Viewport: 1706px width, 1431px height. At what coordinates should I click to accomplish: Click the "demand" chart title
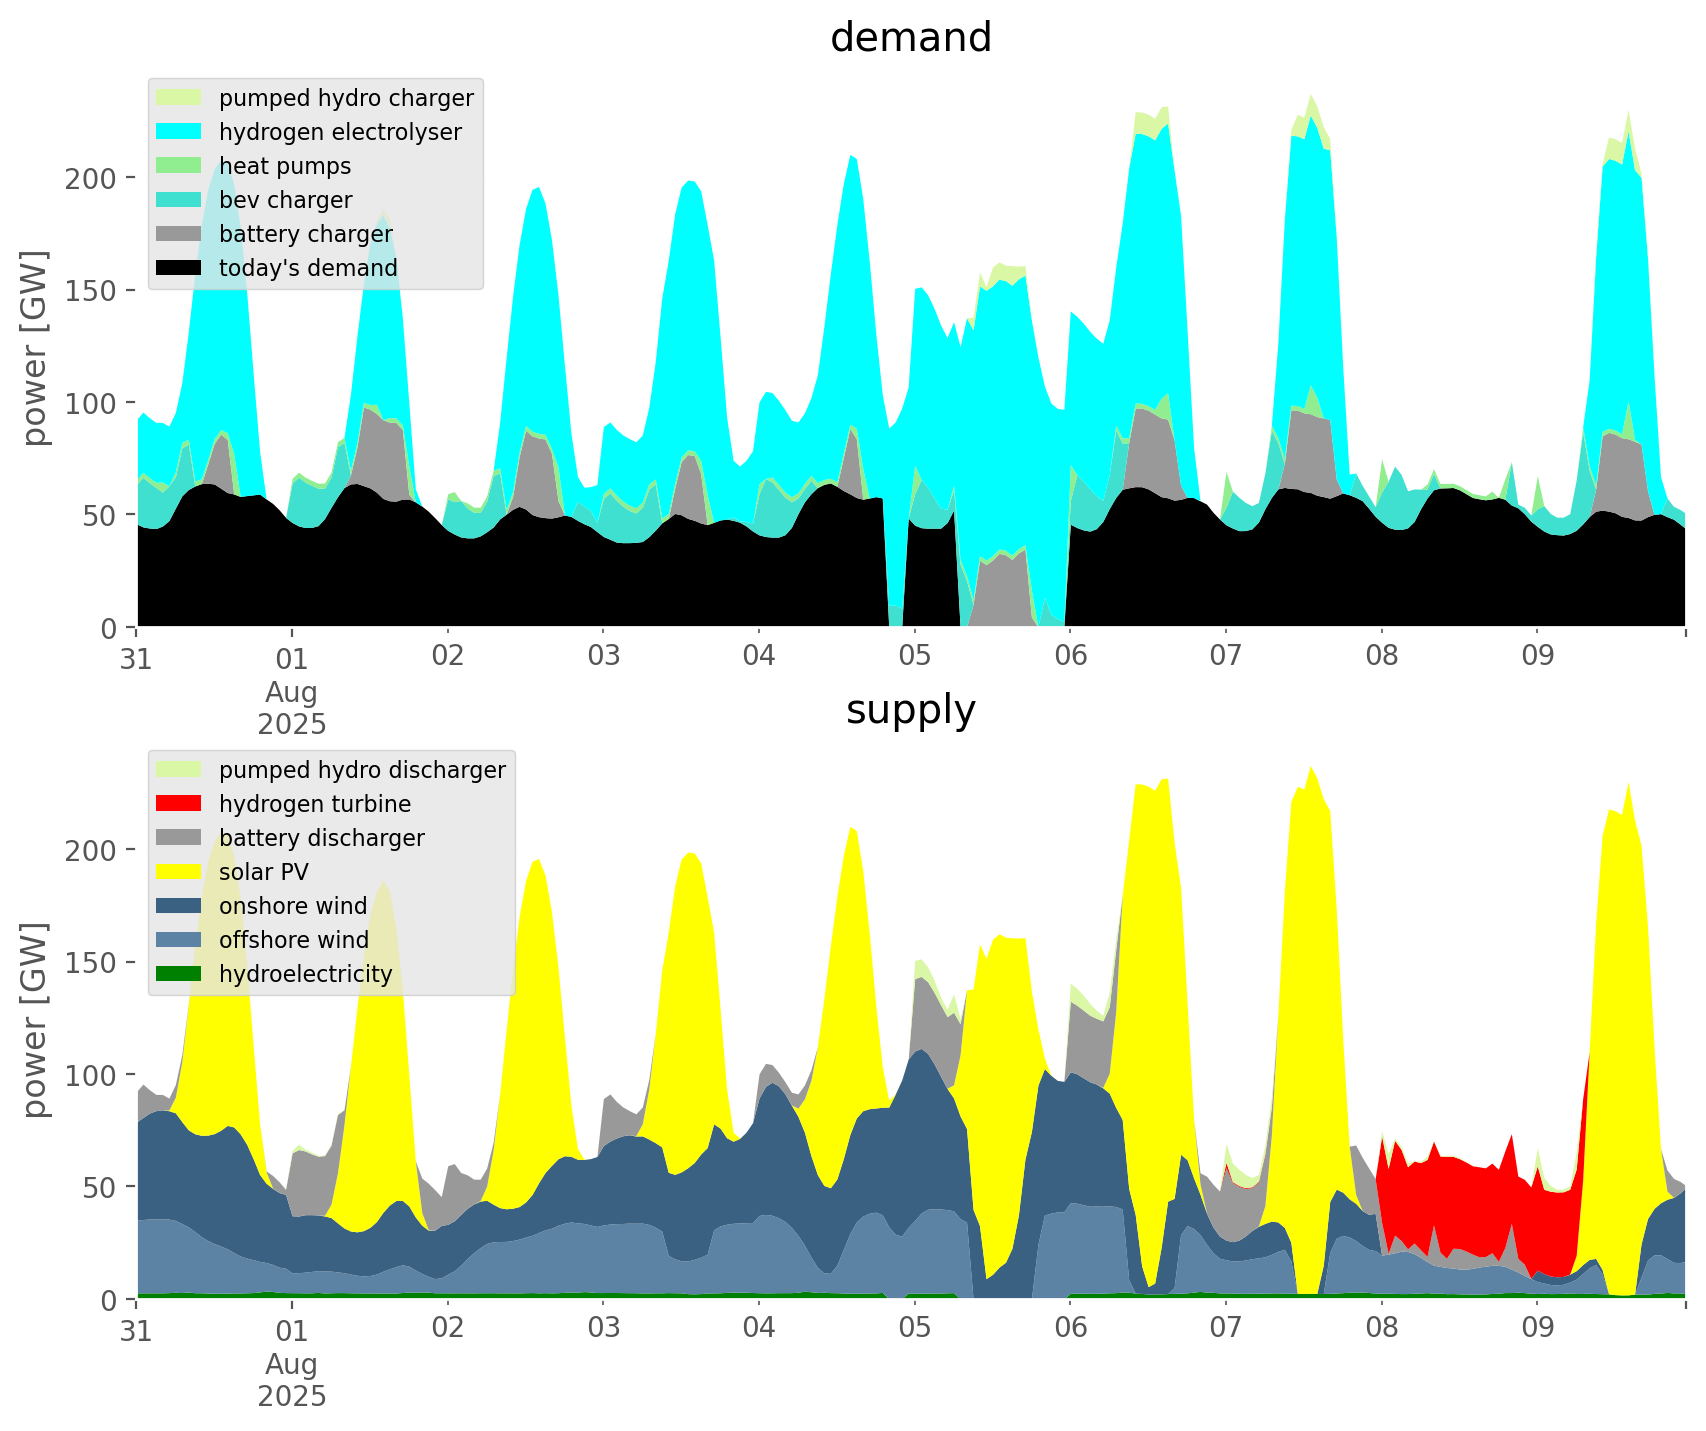tap(910, 38)
